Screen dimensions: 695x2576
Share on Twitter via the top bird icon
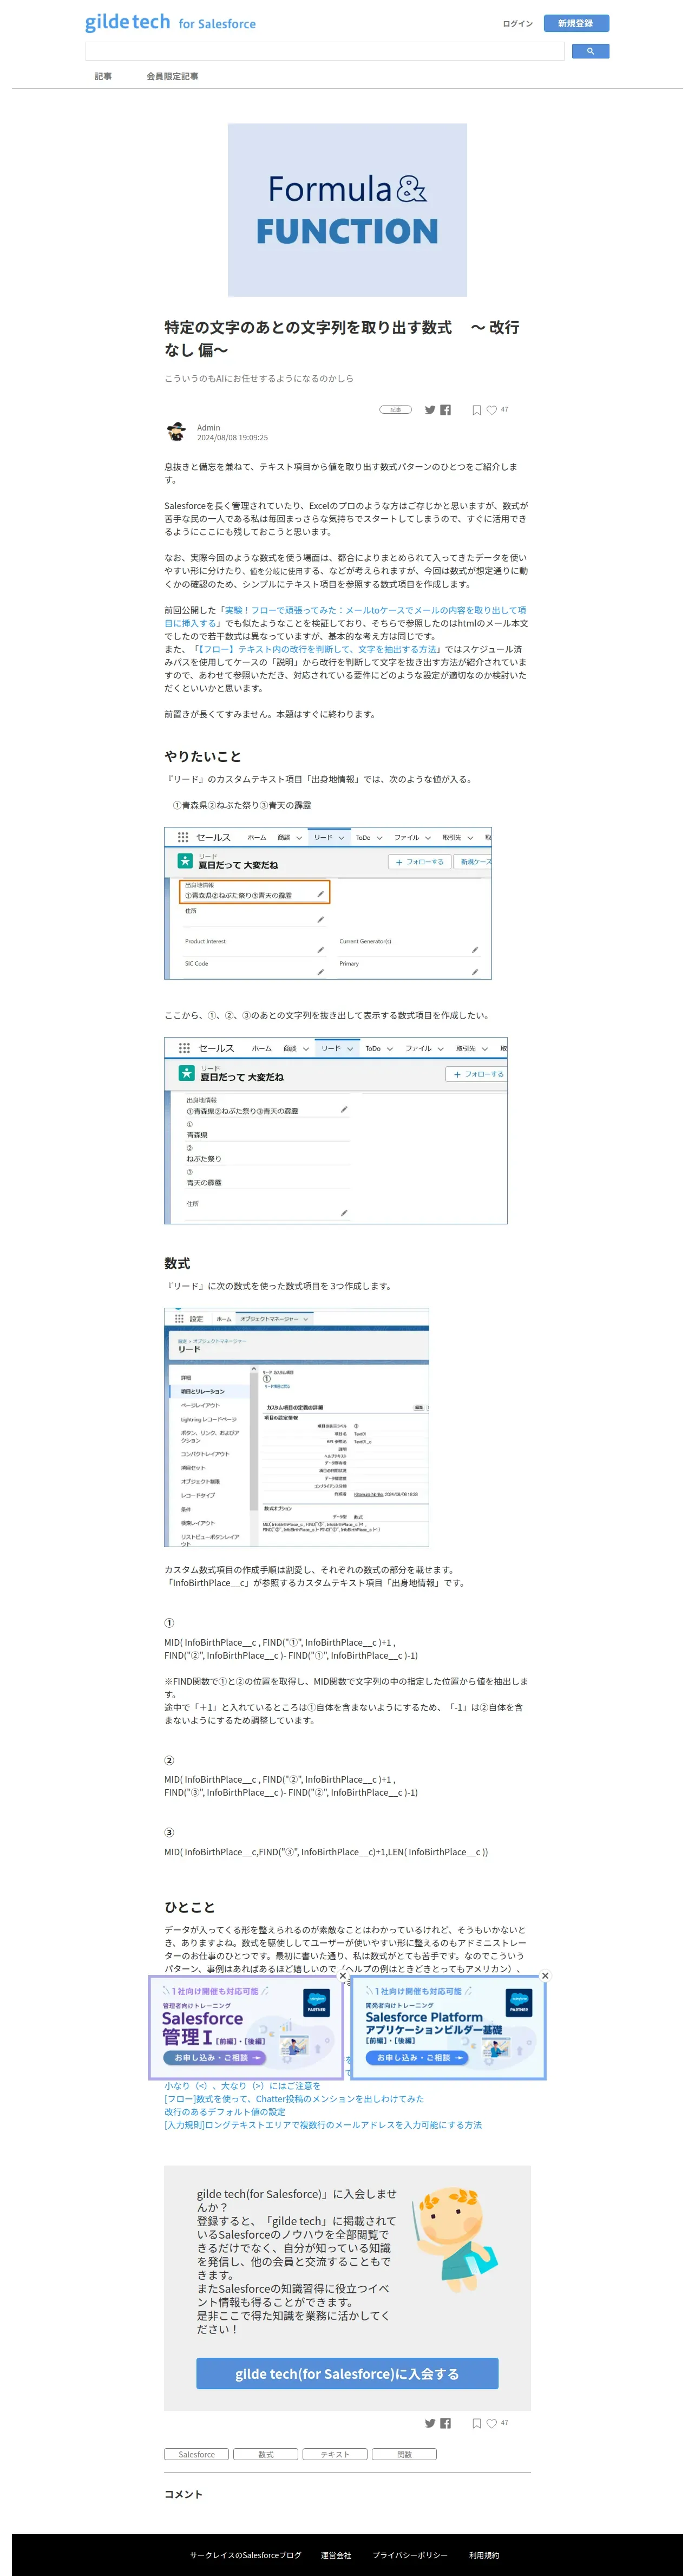(430, 409)
